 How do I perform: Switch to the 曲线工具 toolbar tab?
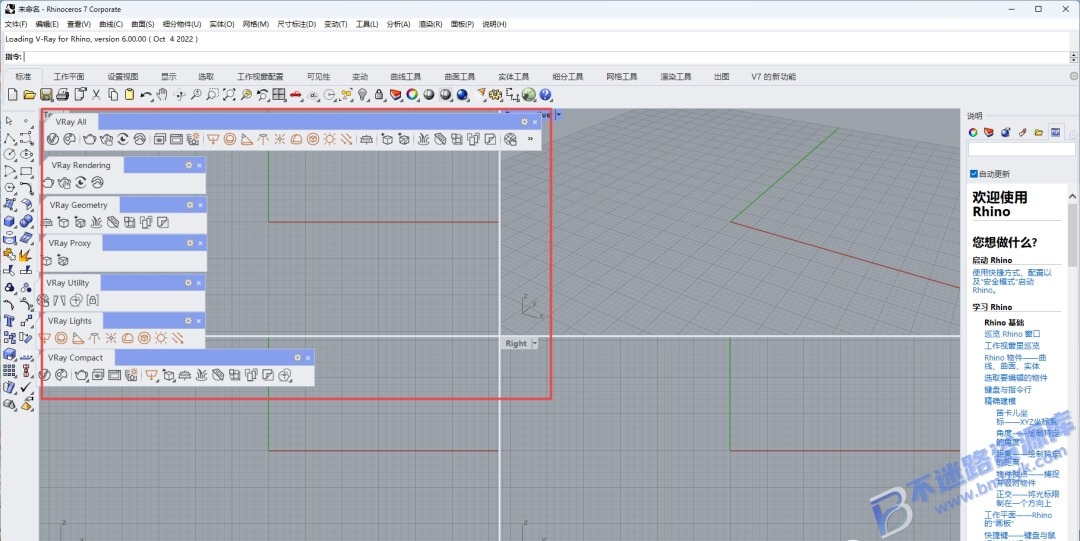pos(405,76)
